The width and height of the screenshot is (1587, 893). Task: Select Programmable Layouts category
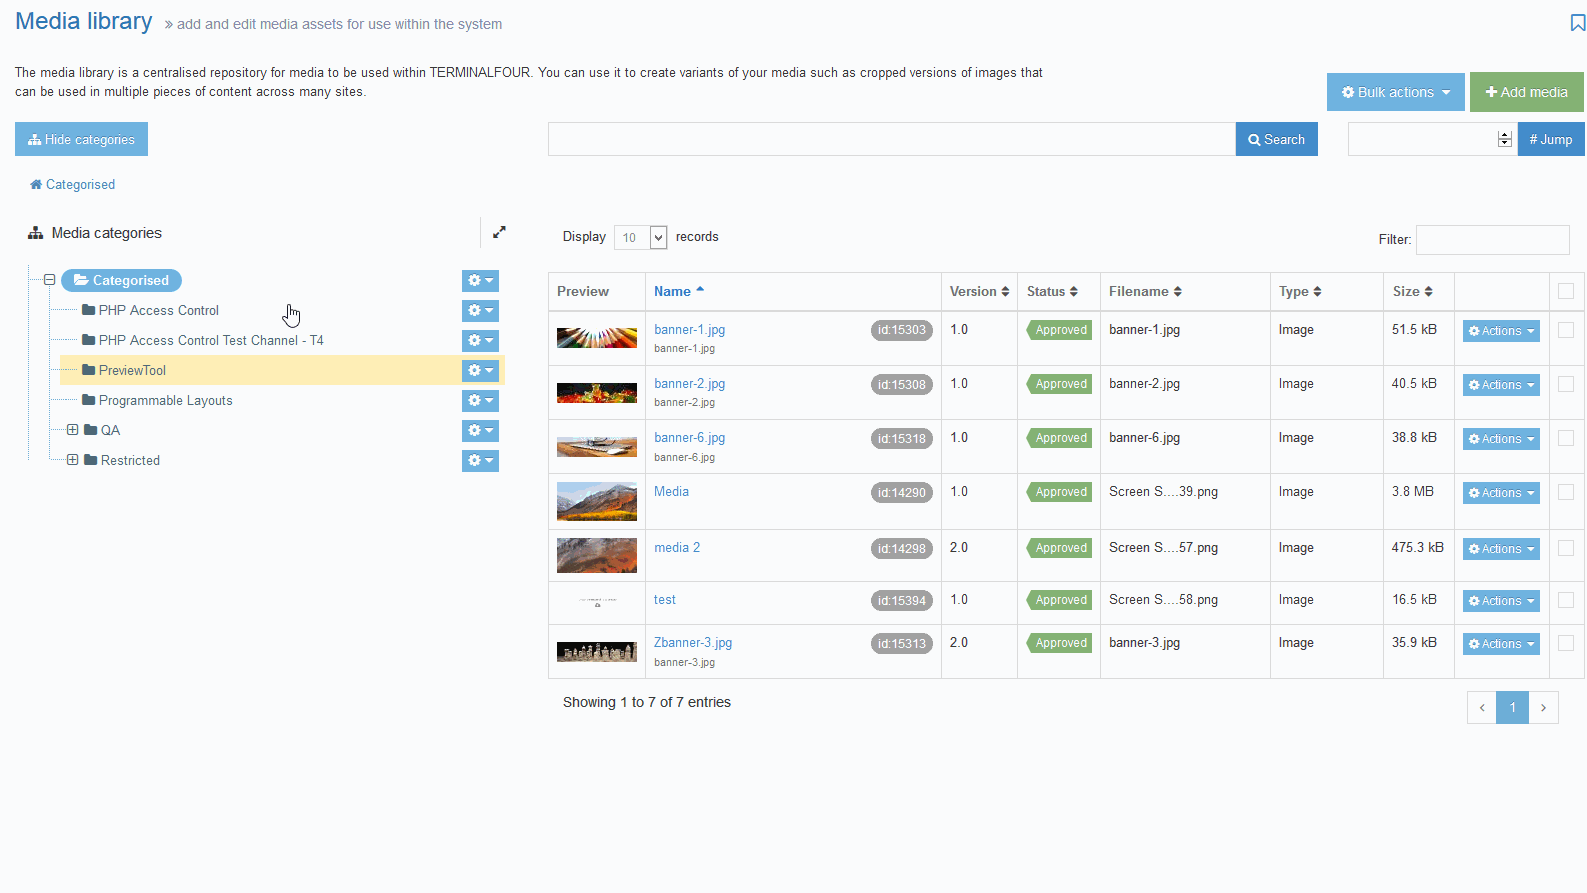click(165, 400)
